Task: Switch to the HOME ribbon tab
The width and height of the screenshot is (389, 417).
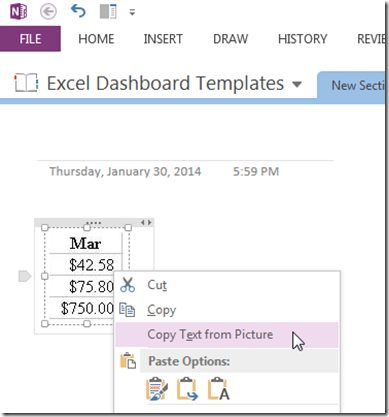Action: 96,39
